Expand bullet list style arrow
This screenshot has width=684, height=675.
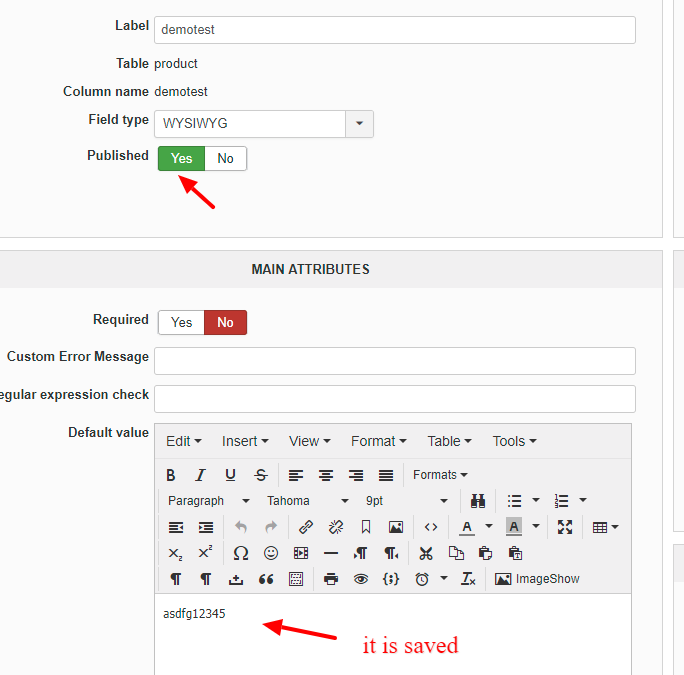pos(536,501)
